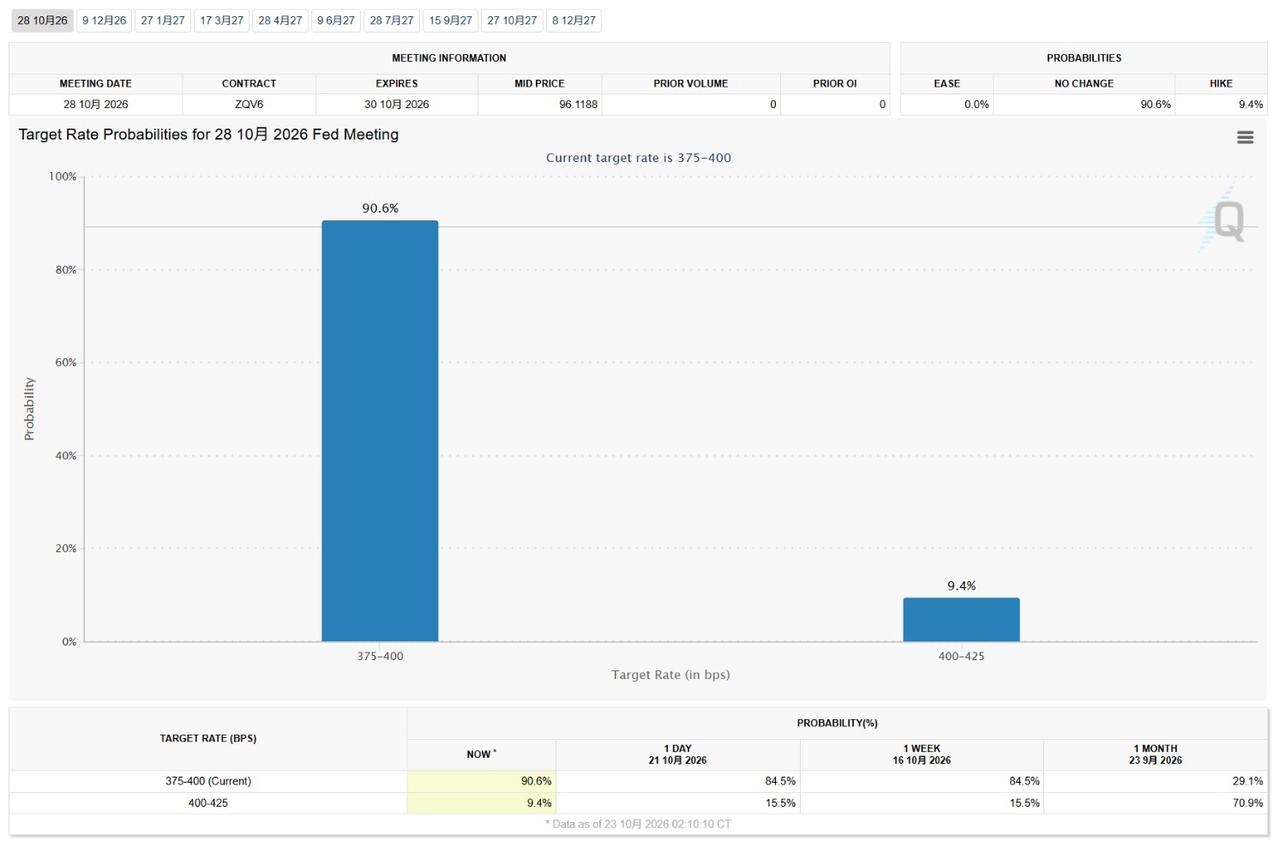Viewport: 1280px width, 847px height.
Task: Click the 90.6% data label above the bar
Action: [380, 208]
